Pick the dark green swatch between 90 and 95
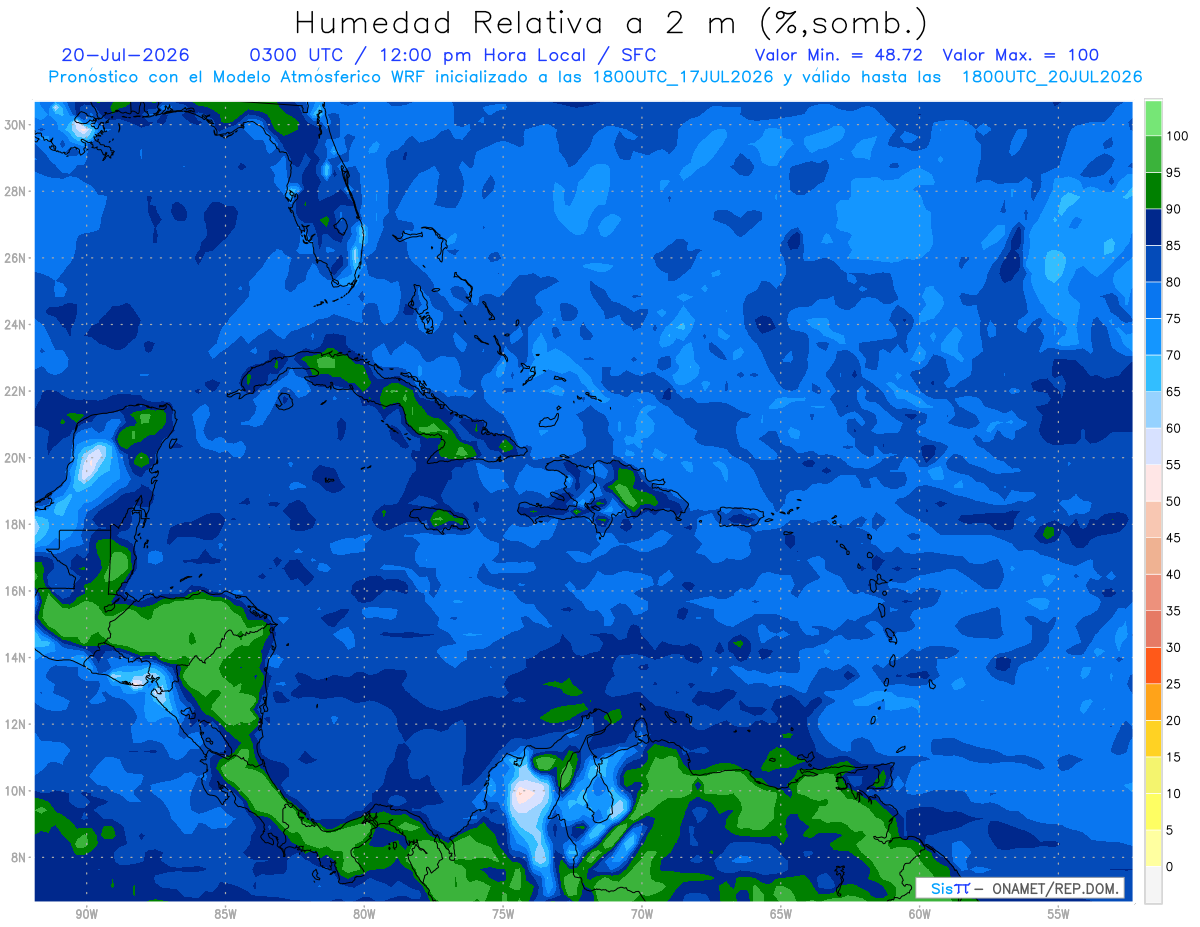This screenshot has width=1200, height=927. tap(1153, 191)
